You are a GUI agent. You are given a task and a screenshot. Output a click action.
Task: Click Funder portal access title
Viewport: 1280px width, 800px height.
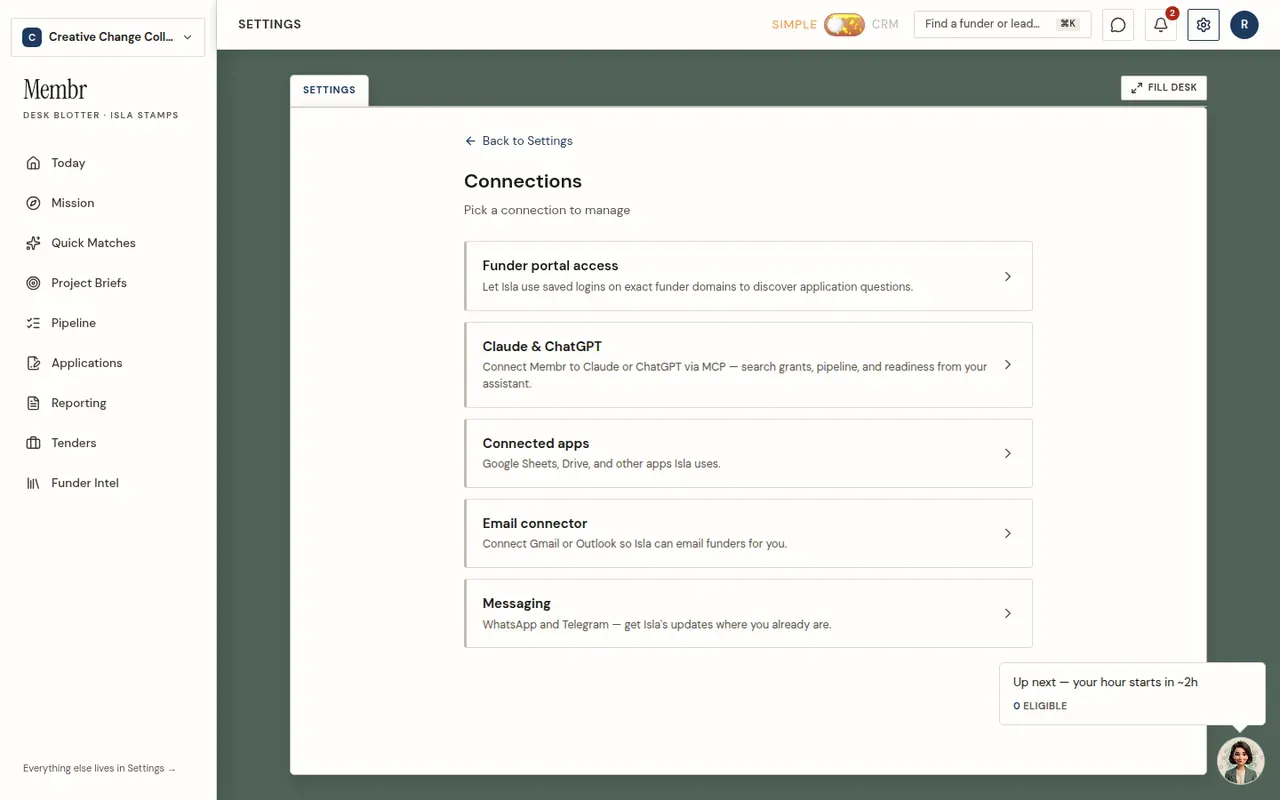pyautogui.click(x=550, y=266)
